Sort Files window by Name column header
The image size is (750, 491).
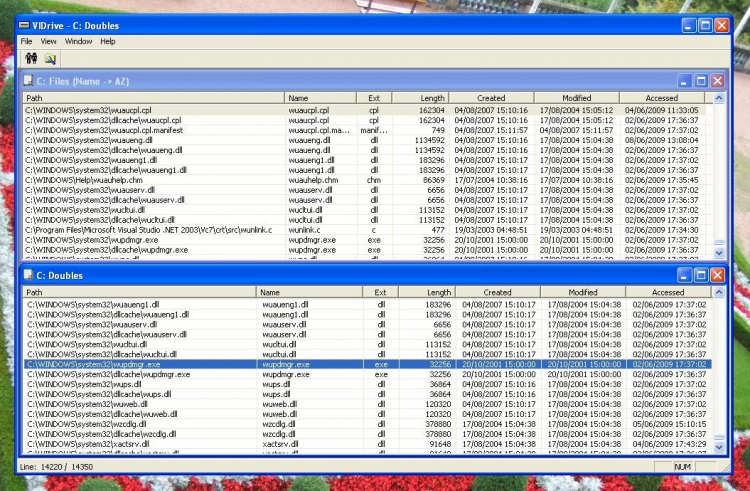tap(320, 98)
